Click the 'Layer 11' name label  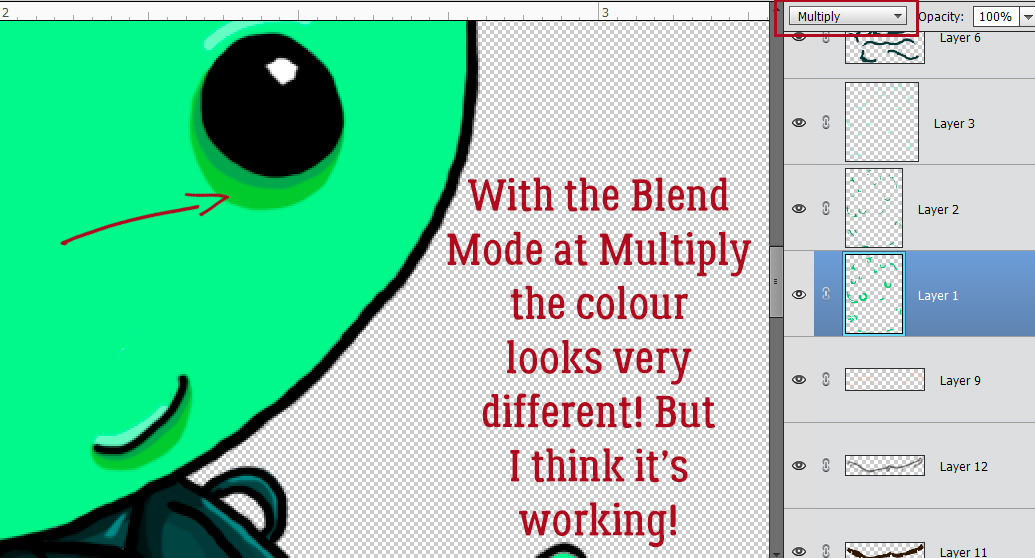(964, 551)
